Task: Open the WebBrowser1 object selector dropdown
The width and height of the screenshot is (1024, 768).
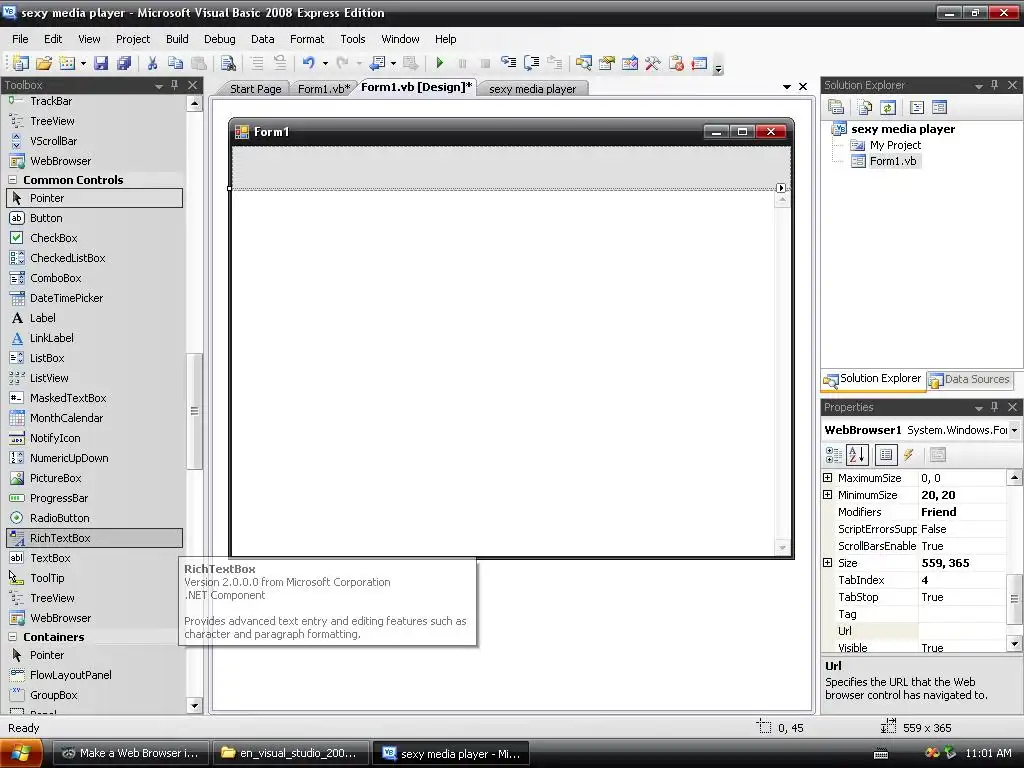Action: pos(1014,430)
